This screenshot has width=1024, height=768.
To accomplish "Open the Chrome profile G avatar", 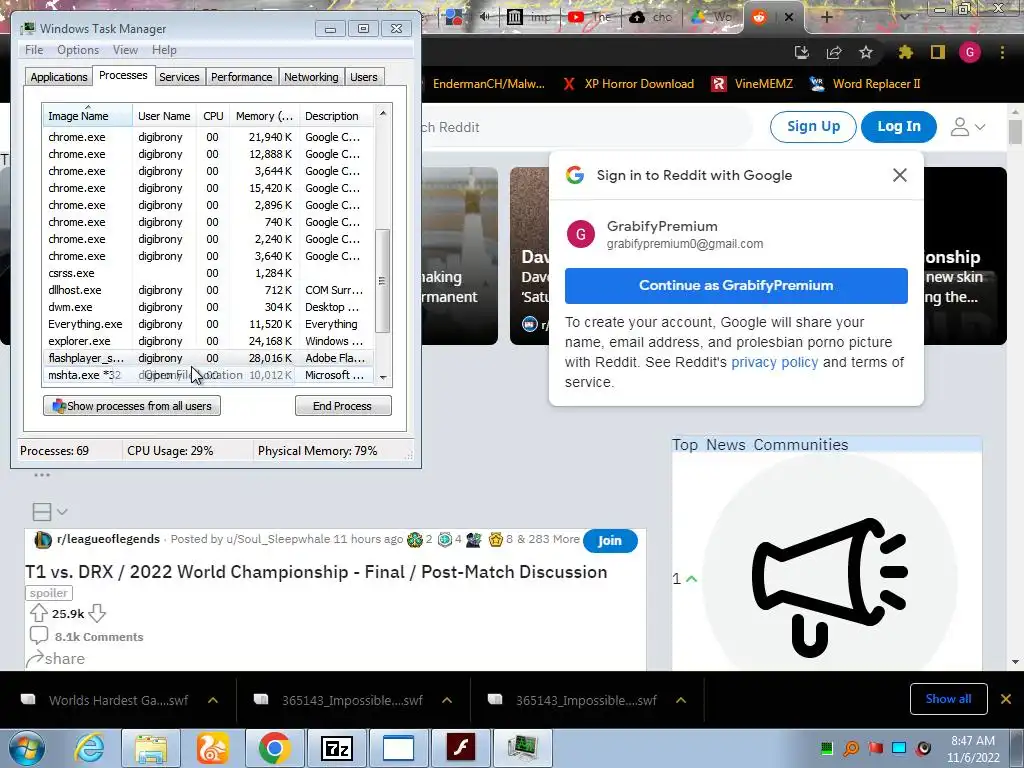I will click(970, 52).
